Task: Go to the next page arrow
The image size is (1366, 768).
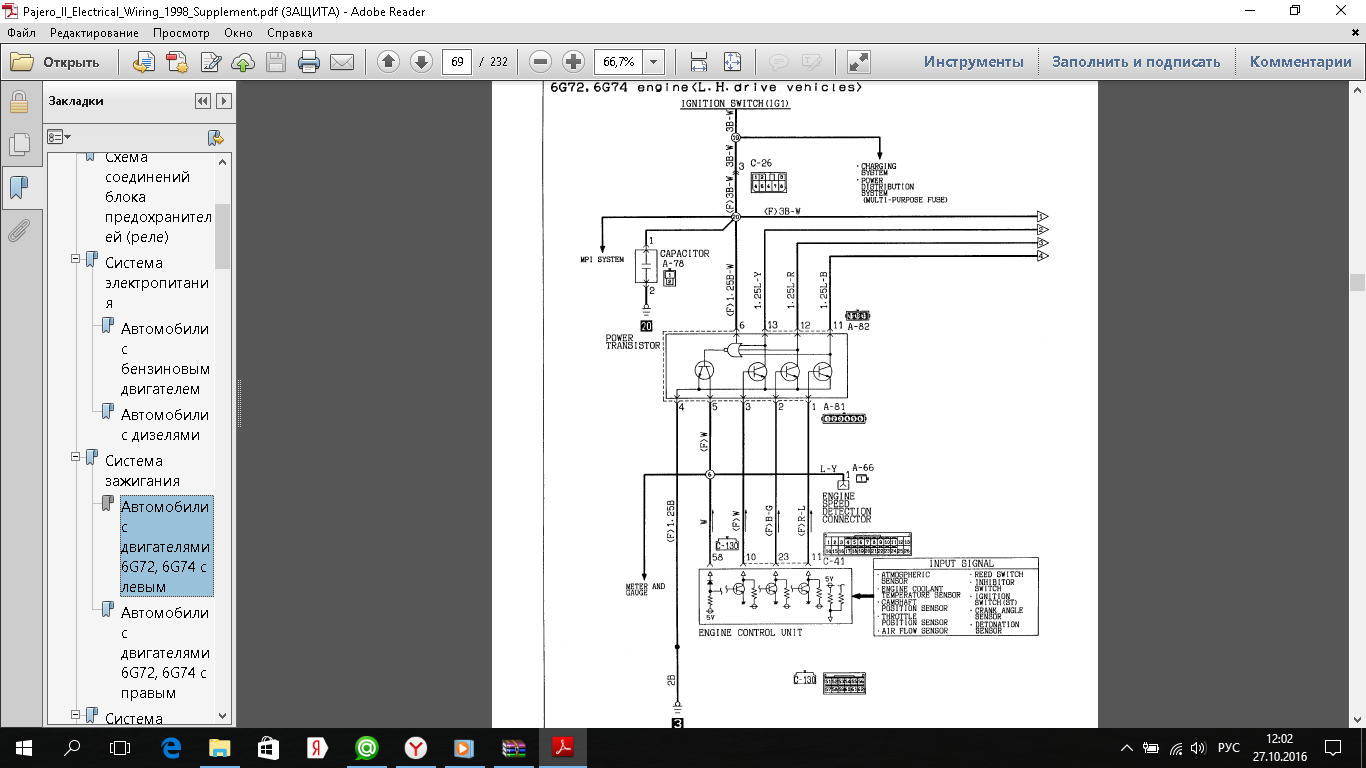Action: click(421, 62)
